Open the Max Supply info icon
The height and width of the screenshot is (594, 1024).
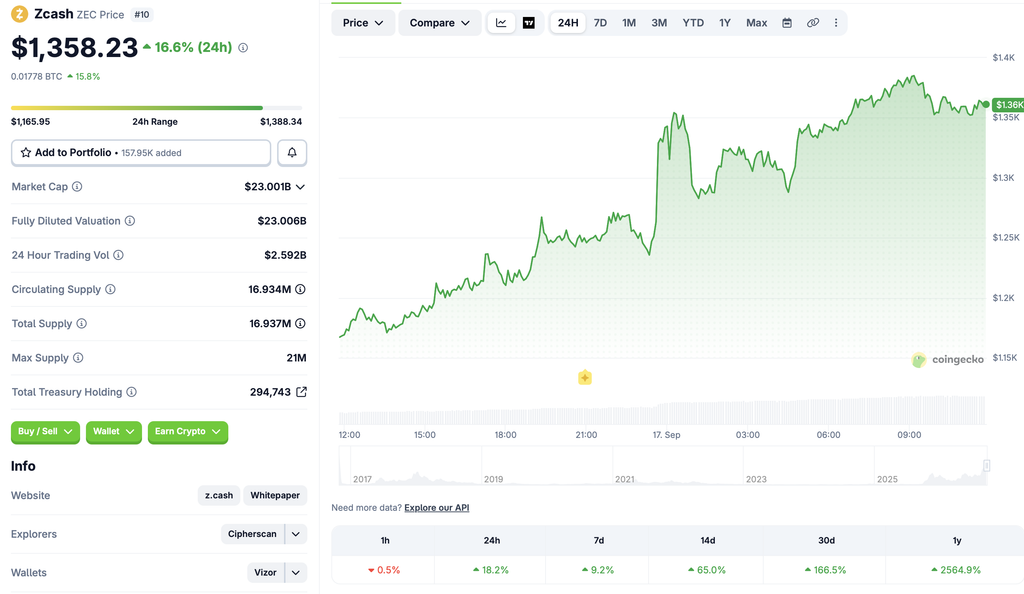point(78,358)
